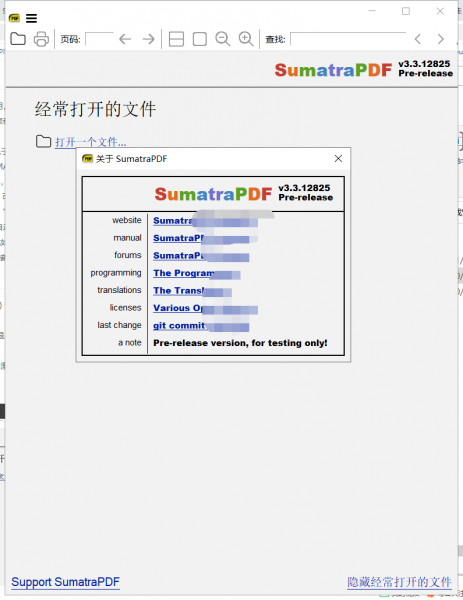Click the zoom out magnifier
The width and height of the screenshot is (463, 600).
tap(223, 39)
